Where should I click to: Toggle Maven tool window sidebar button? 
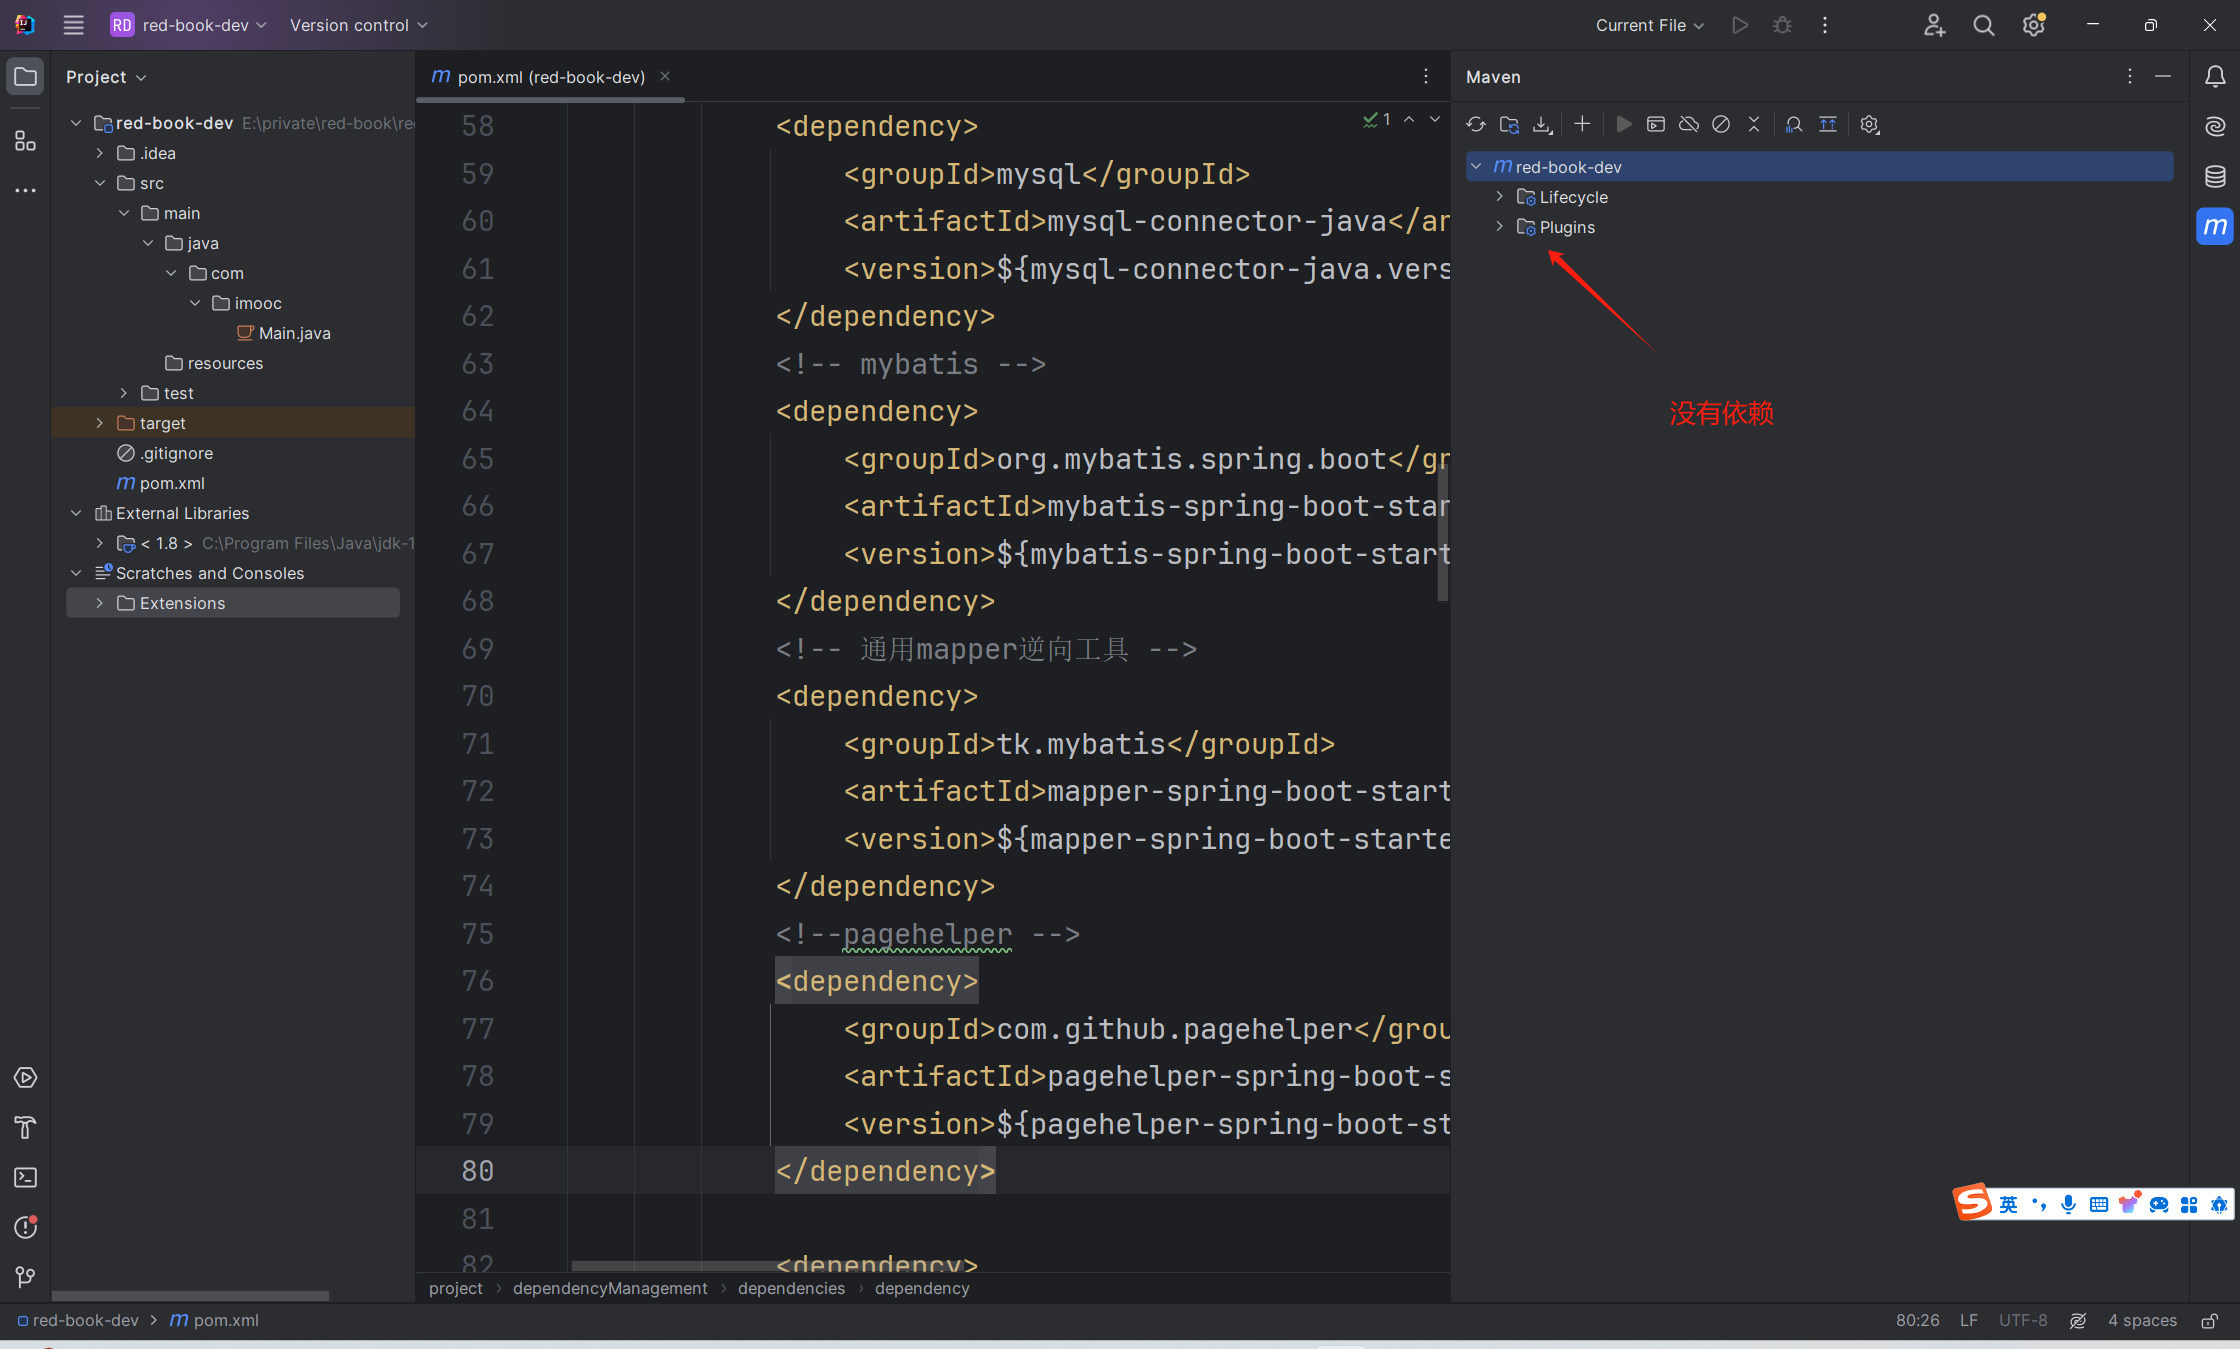[2215, 226]
